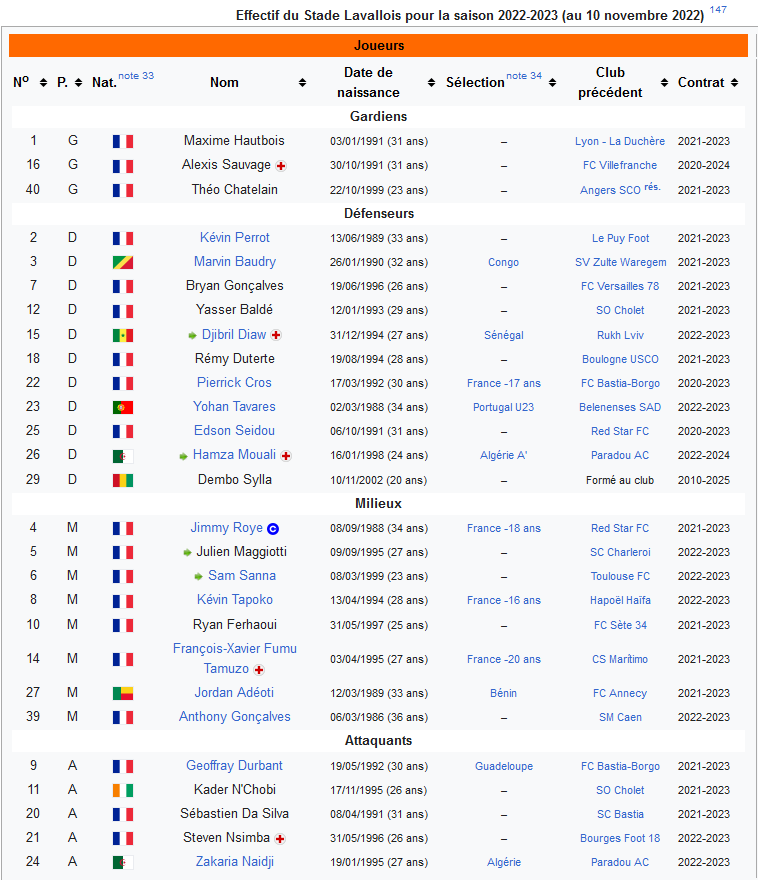Screen dimensions: 758x880
Task: Select contract 2010-2025 cell
Action: [704, 480]
